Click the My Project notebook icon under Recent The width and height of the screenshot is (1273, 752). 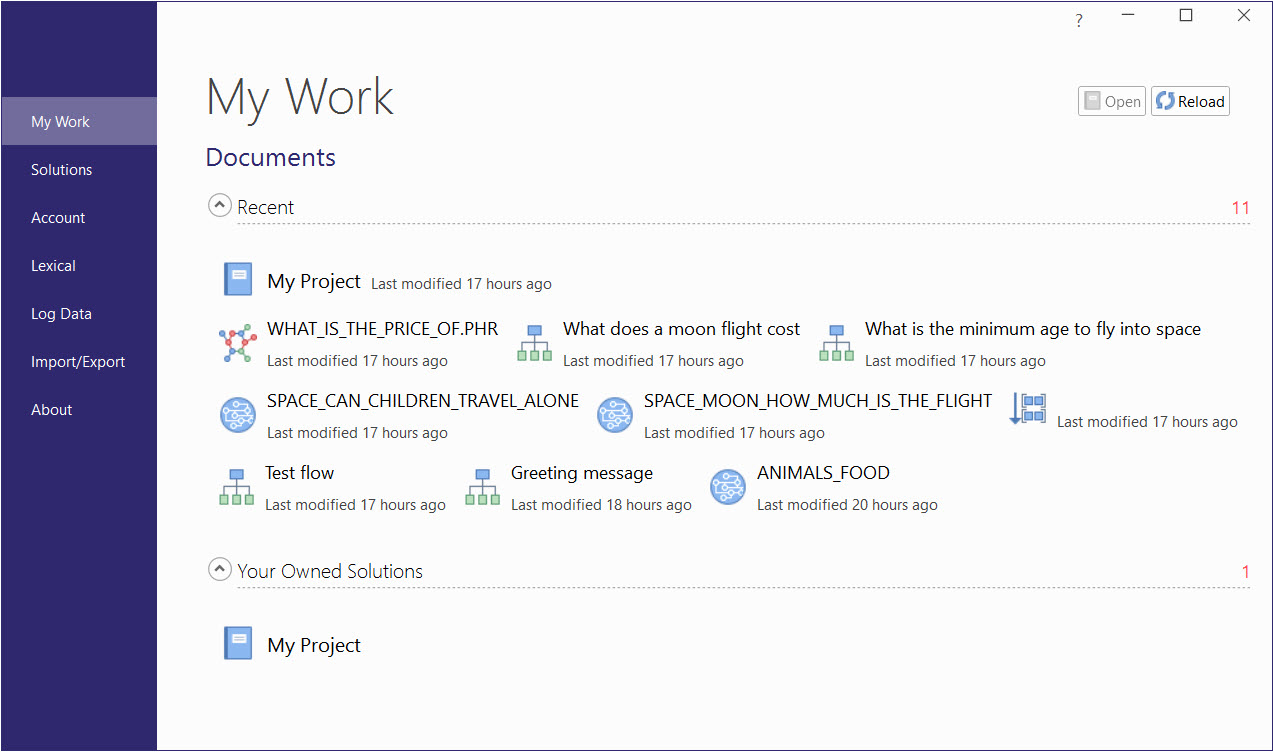click(x=238, y=279)
